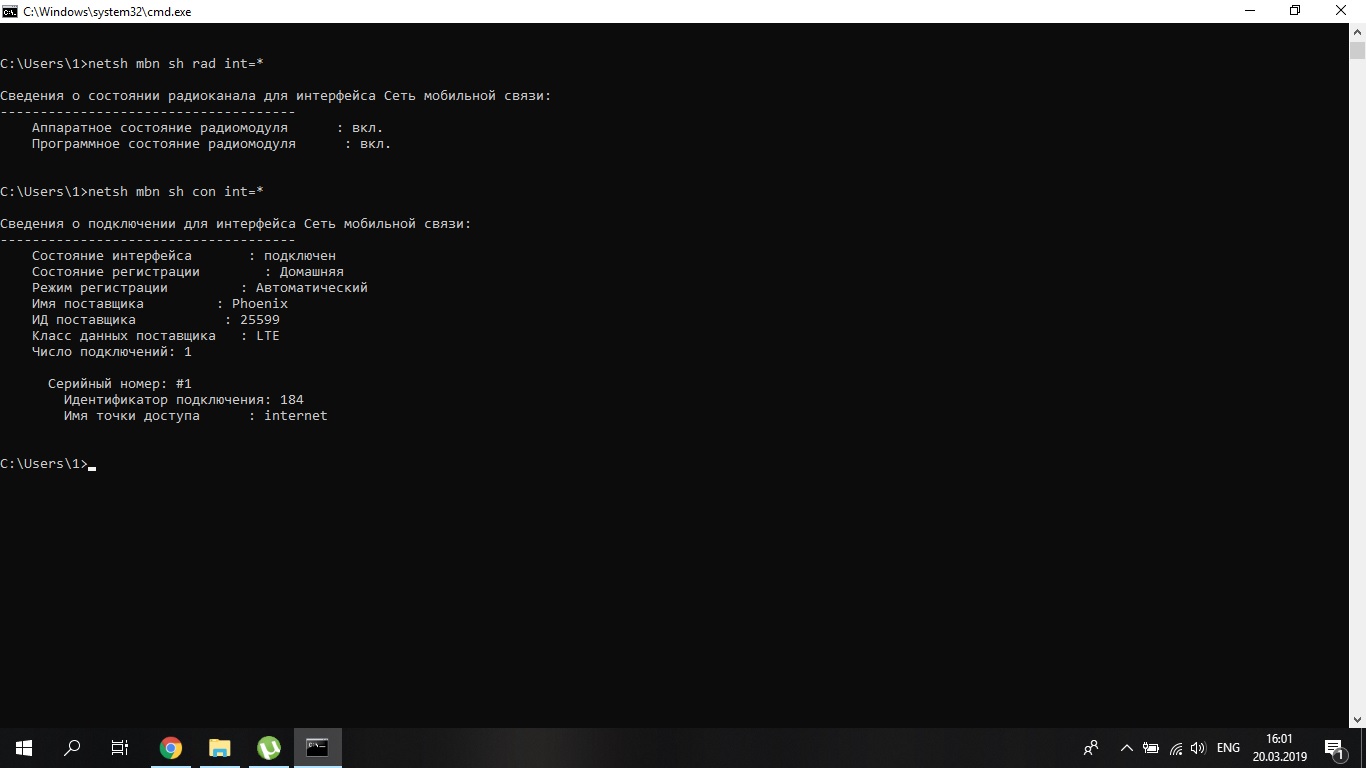1366x768 pixels.
Task: Click the console scrollbar up arrow
Action: [x=1357, y=32]
